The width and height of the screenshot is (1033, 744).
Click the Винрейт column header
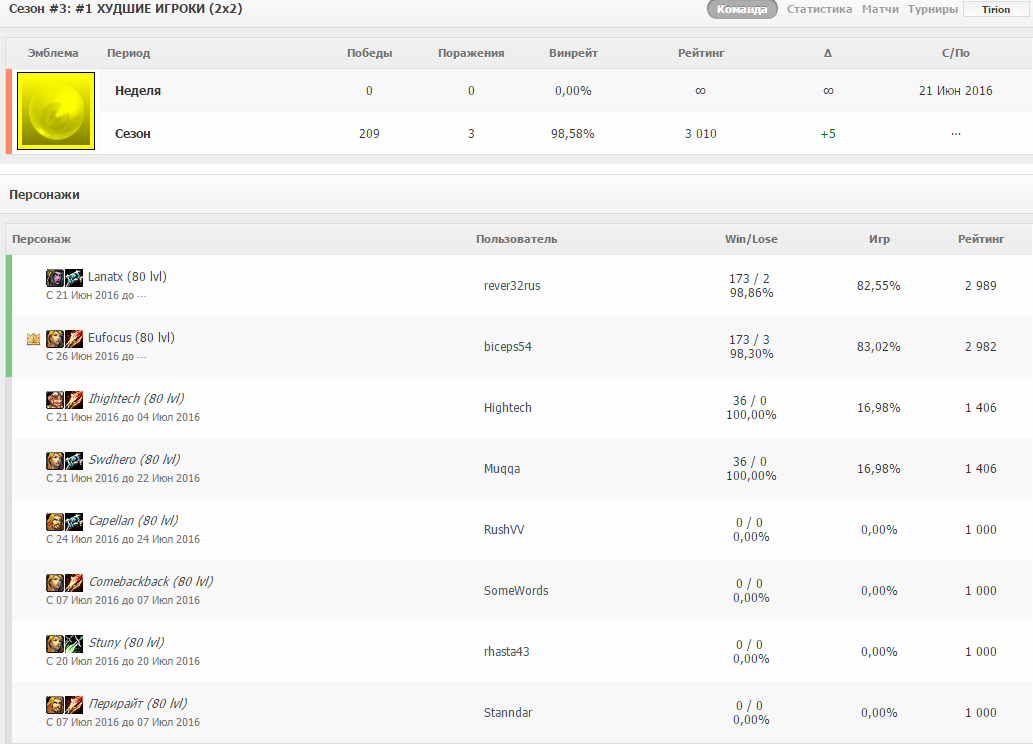coord(573,53)
